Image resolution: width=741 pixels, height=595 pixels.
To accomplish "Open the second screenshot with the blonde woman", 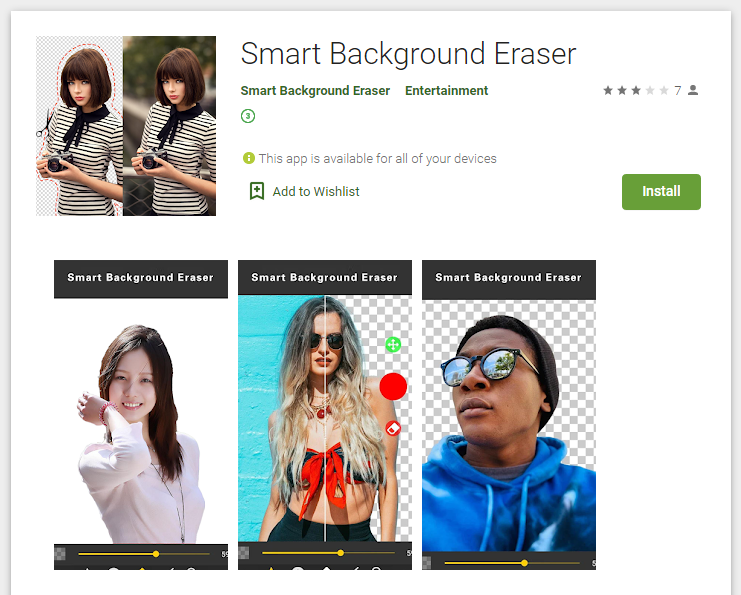I will (325, 414).
